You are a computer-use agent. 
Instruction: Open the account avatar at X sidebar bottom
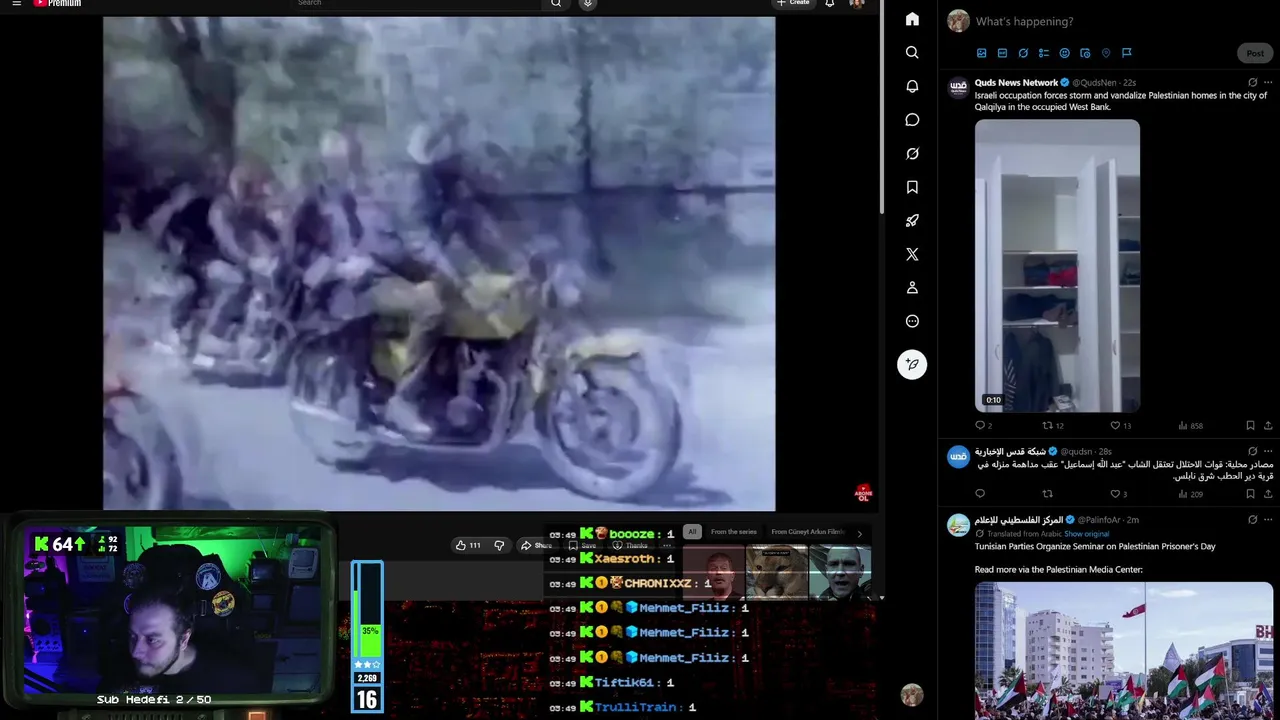click(911, 695)
